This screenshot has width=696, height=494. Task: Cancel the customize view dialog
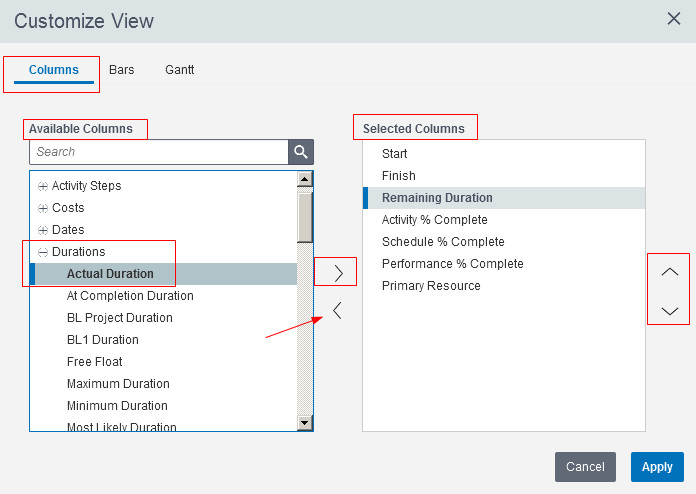[x=585, y=467]
